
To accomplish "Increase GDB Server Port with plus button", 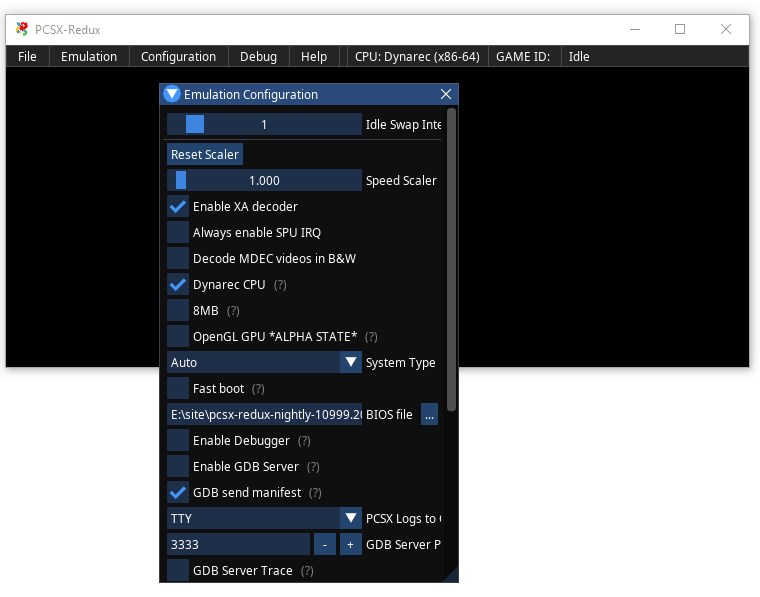I will pos(350,545).
